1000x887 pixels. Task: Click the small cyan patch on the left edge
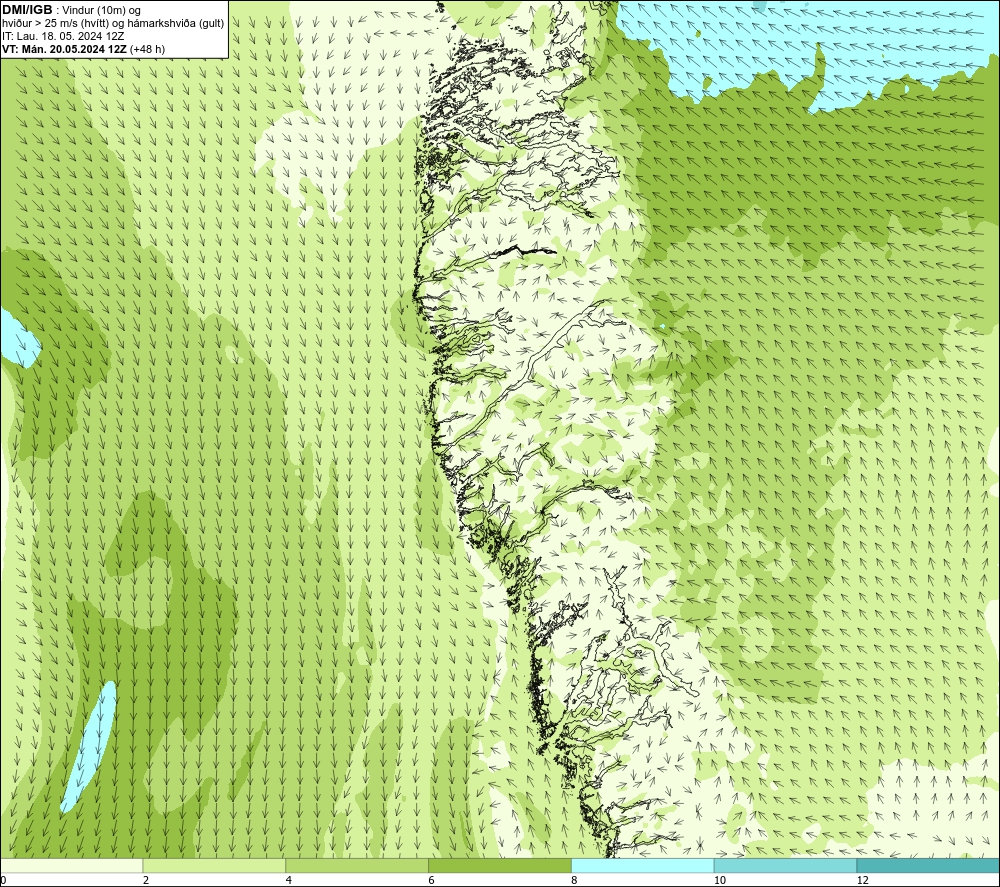(x=19, y=339)
